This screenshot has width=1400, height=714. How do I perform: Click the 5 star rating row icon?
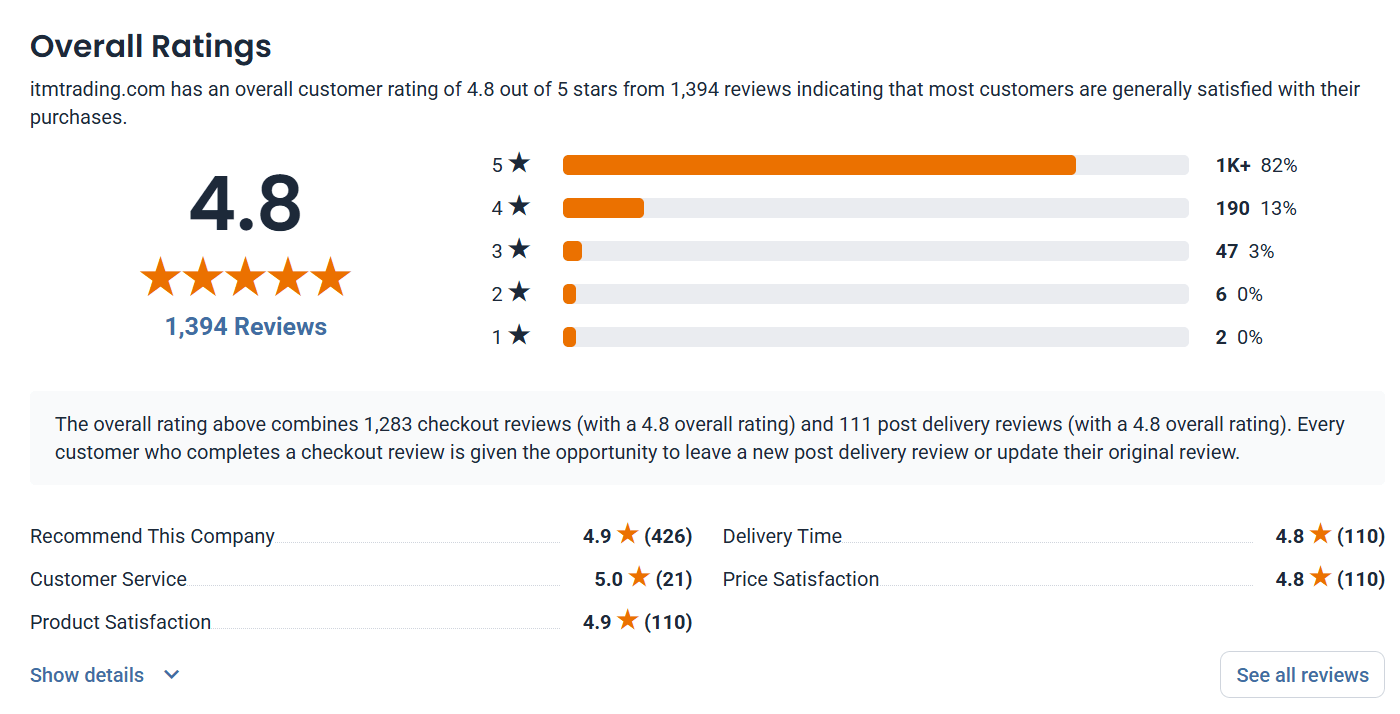tap(518, 163)
